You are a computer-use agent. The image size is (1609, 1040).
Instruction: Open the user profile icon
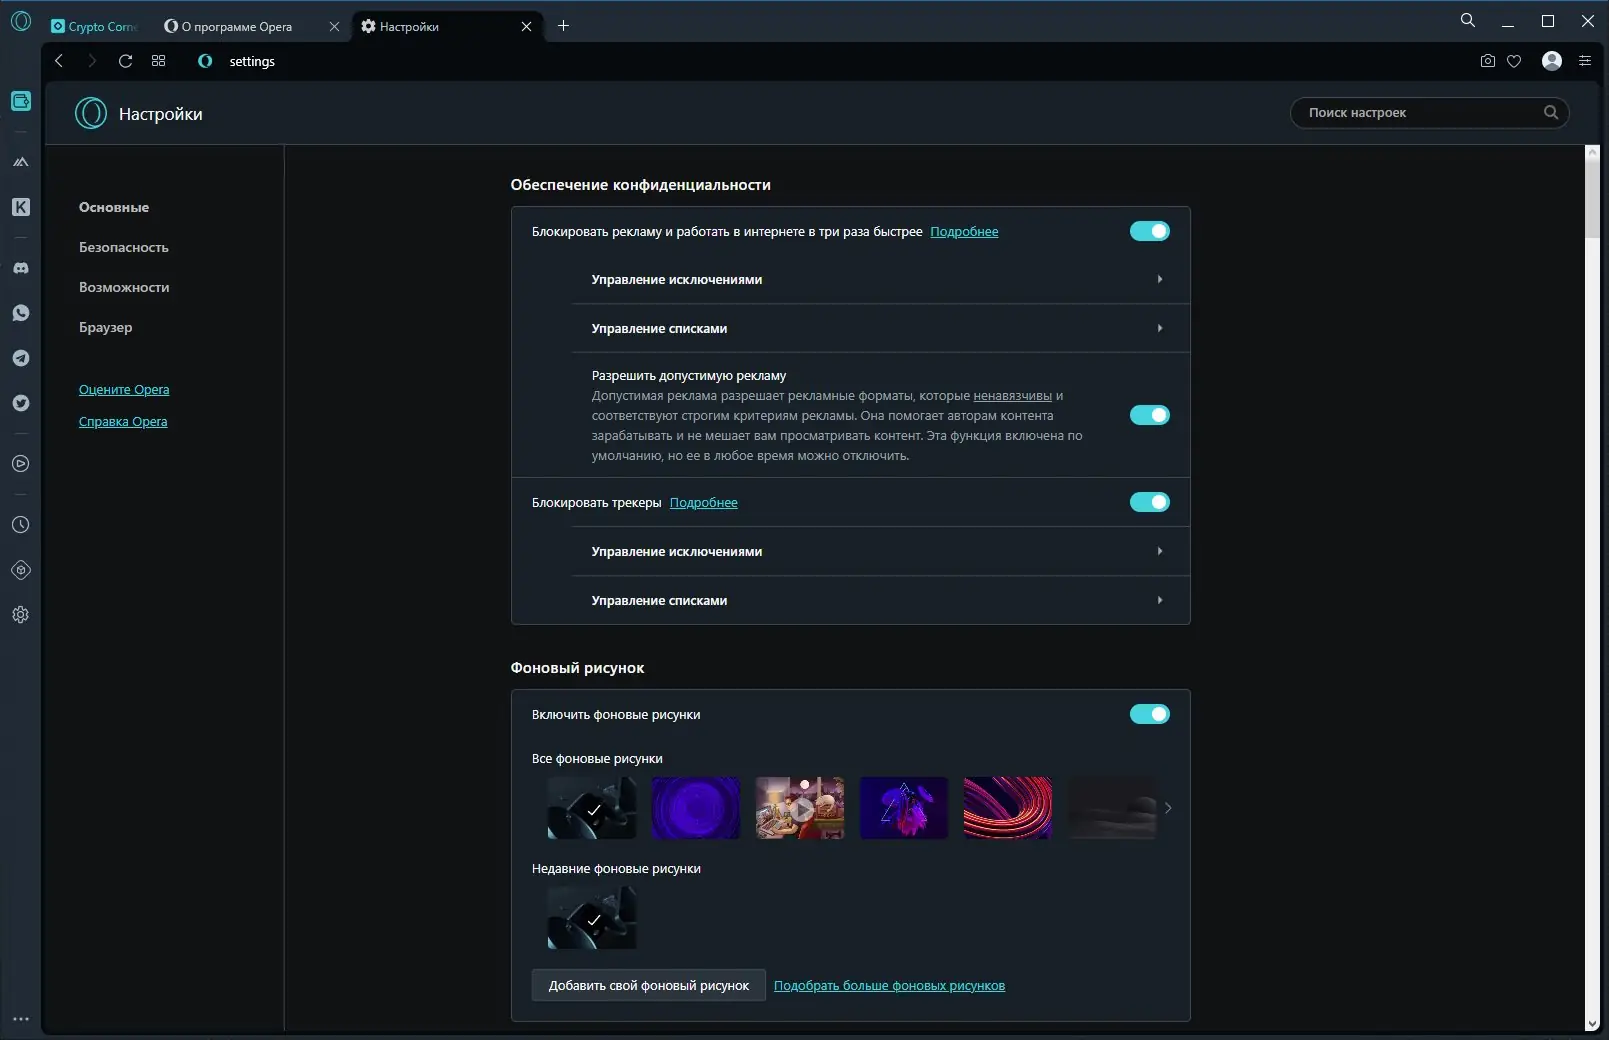(x=1552, y=61)
